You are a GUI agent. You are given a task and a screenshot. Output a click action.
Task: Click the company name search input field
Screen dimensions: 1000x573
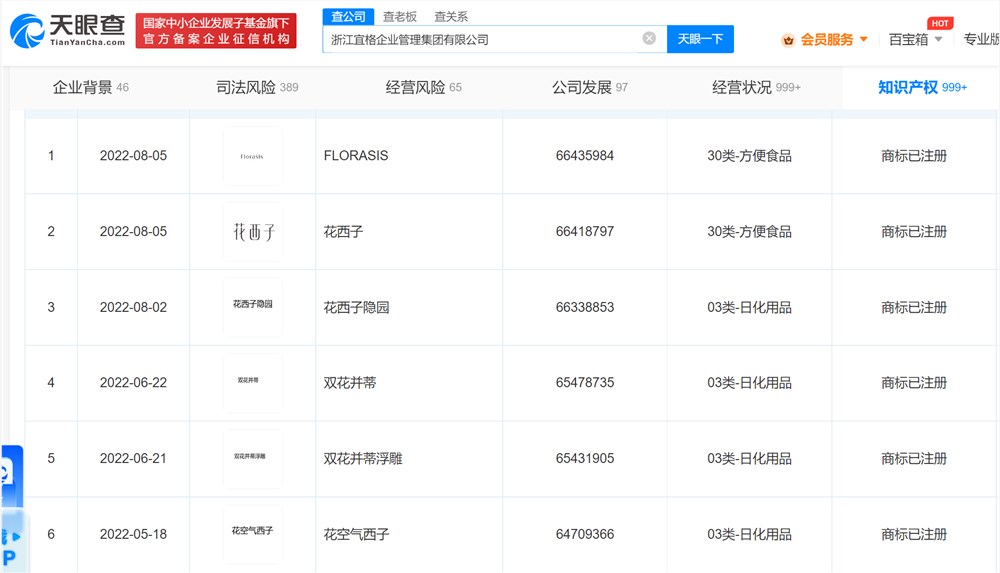point(480,39)
